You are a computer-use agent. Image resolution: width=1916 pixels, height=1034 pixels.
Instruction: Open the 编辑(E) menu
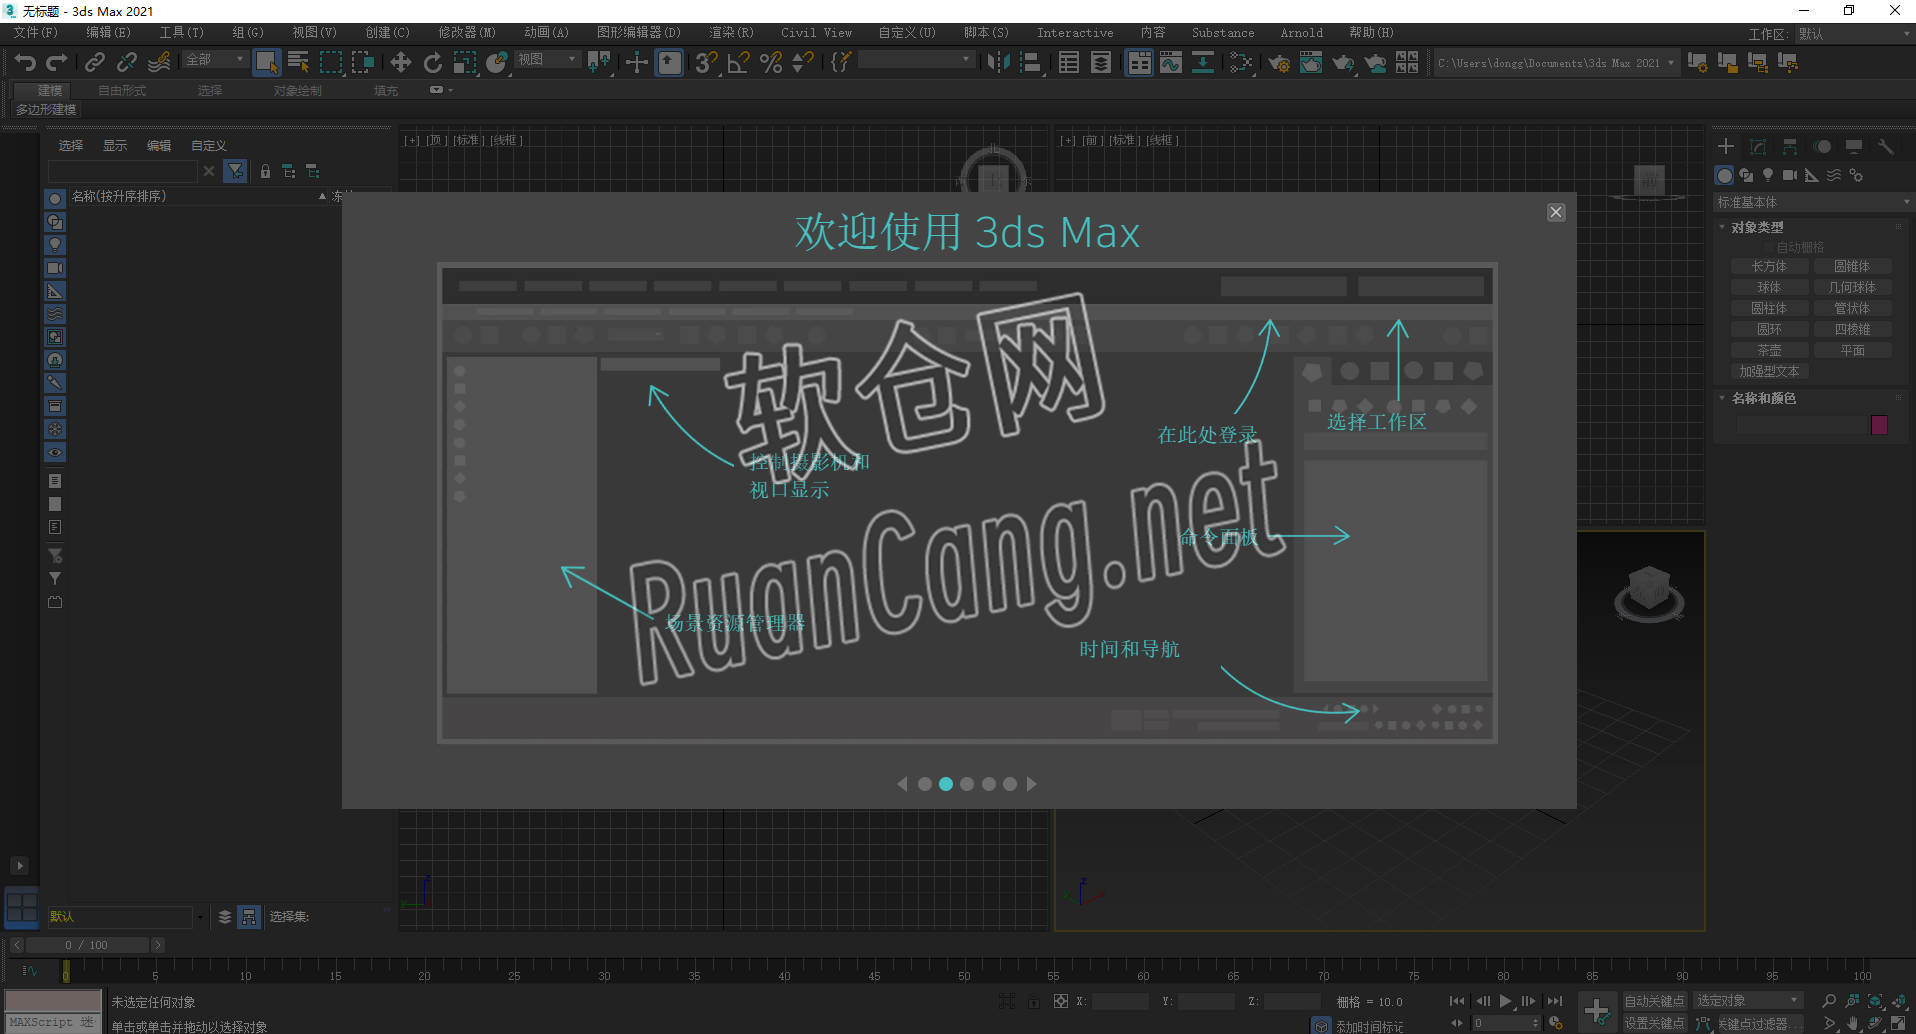point(108,33)
